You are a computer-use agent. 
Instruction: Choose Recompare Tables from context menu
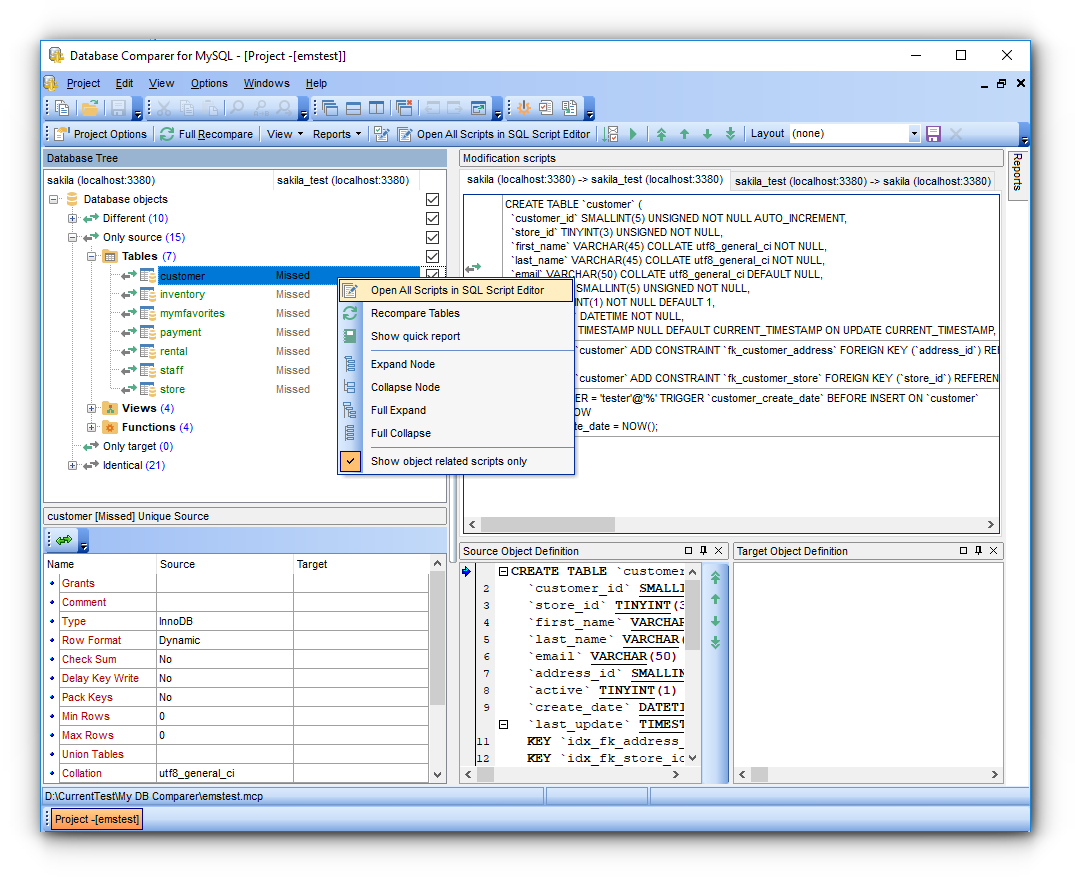[x=457, y=313]
